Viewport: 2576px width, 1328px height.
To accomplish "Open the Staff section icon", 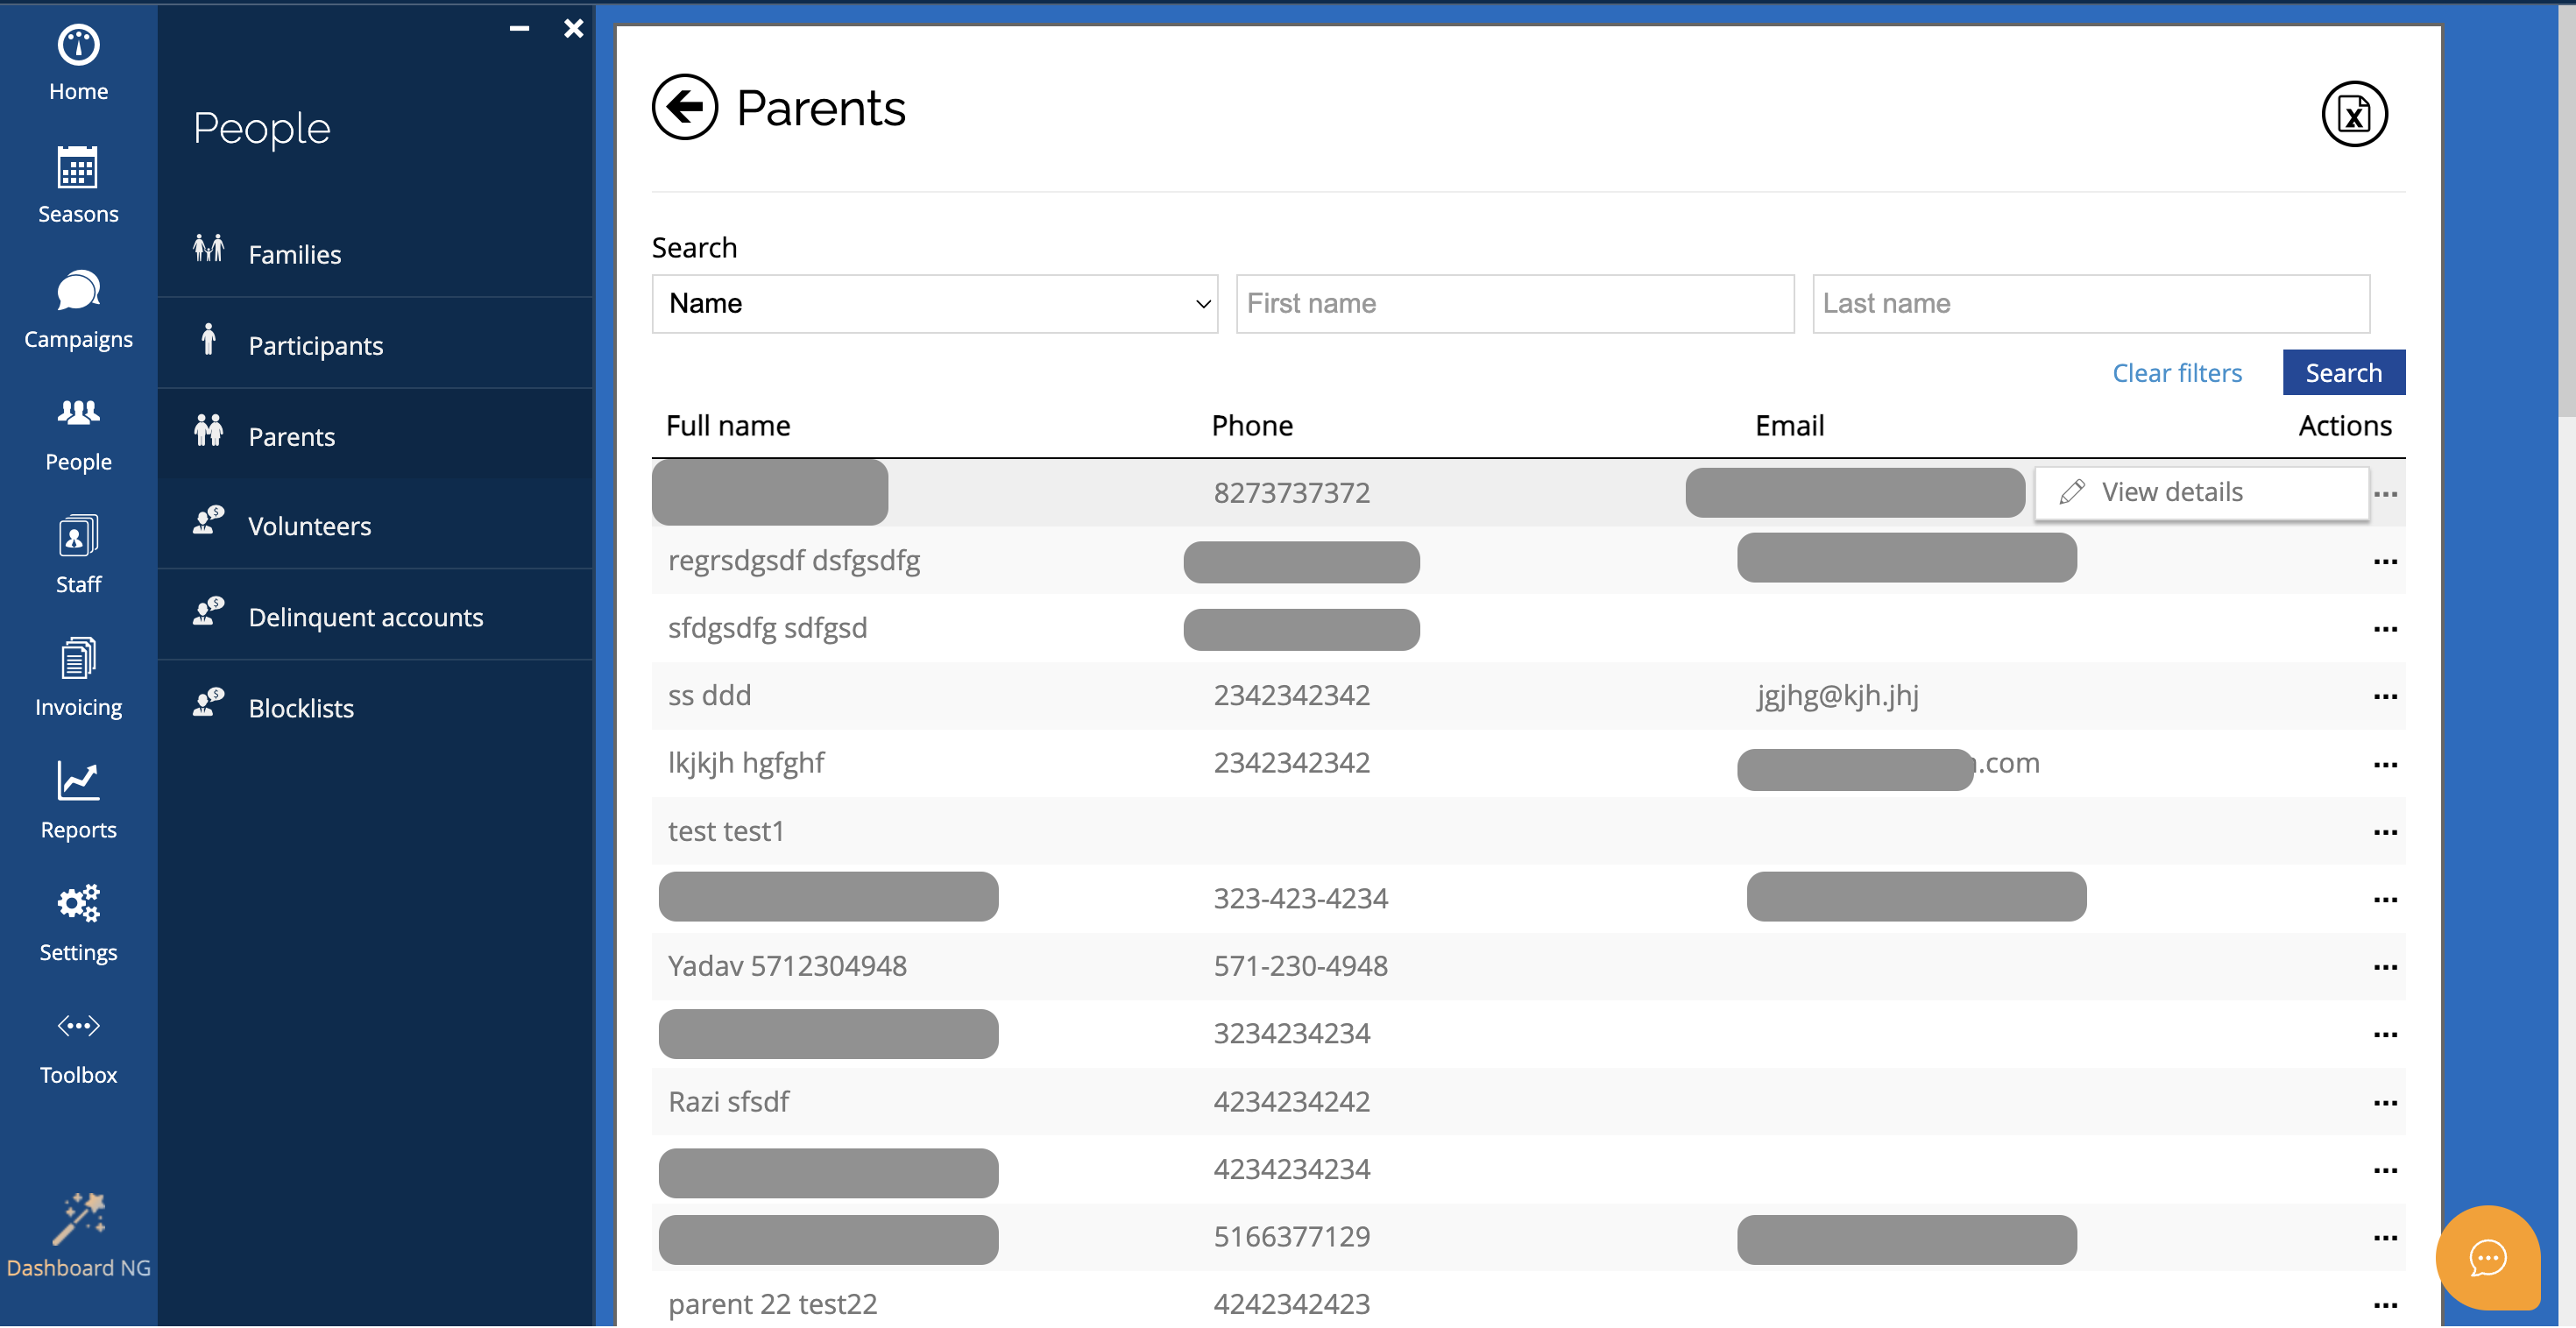I will tap(78, 537).
